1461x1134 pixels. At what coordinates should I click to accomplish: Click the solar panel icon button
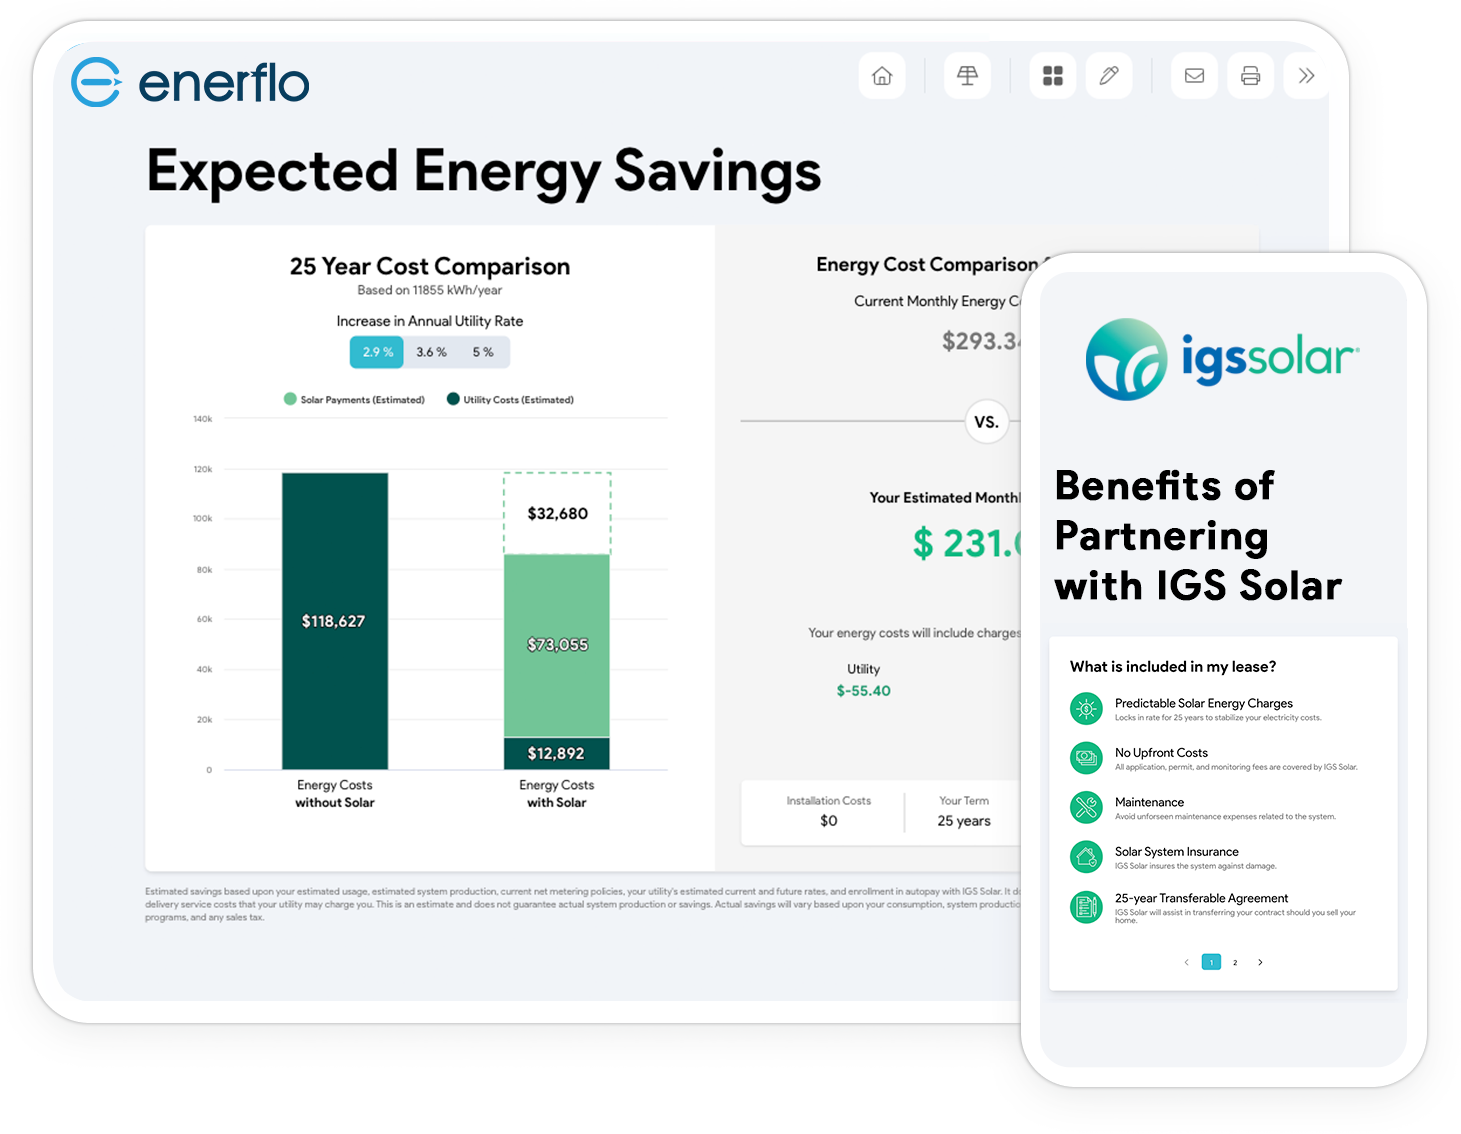(967, 76)
